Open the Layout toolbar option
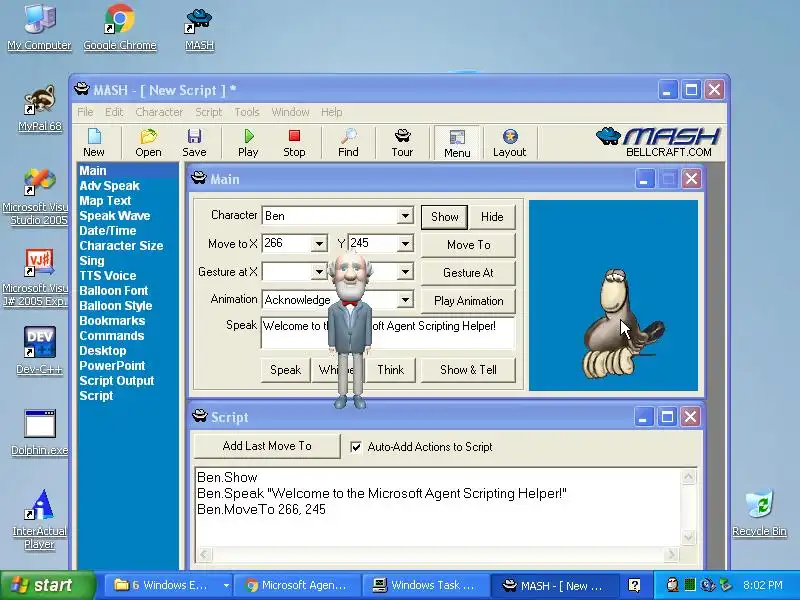The height and width of the screenshot is (600, 800). pos(509,143)
